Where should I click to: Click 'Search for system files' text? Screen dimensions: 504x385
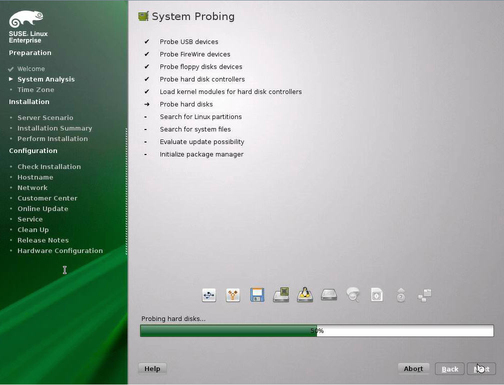tap(195, 129)
